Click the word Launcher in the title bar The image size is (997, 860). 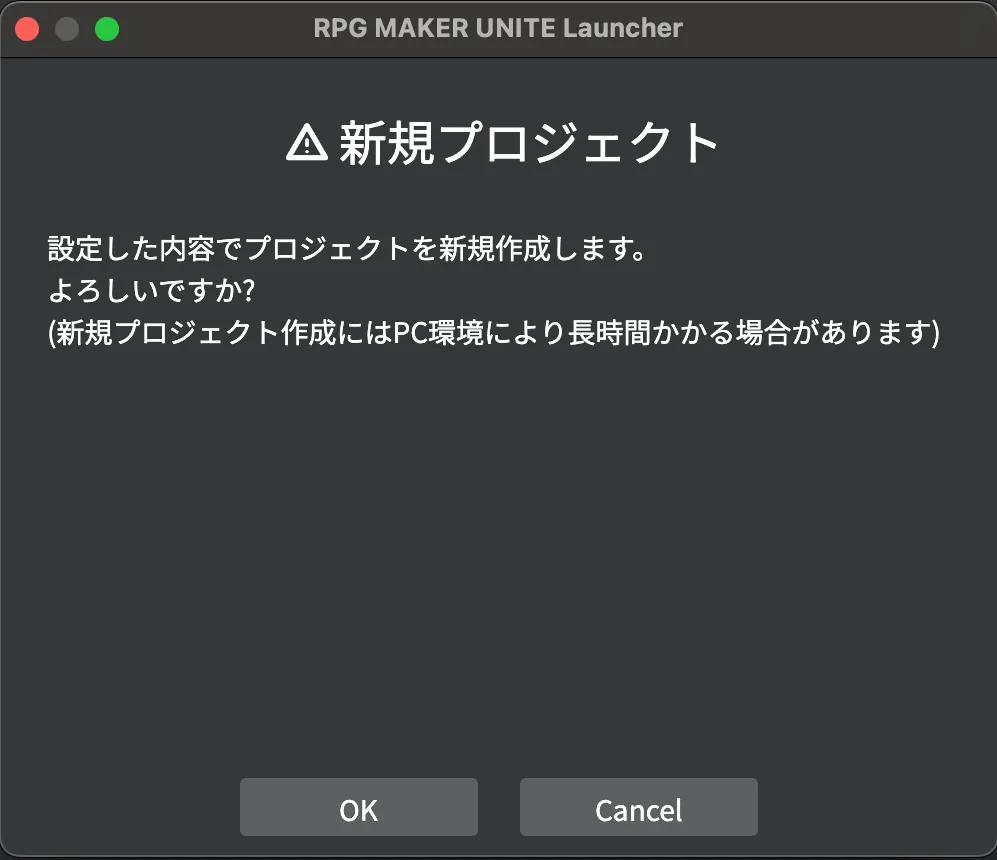coord(622,28)
